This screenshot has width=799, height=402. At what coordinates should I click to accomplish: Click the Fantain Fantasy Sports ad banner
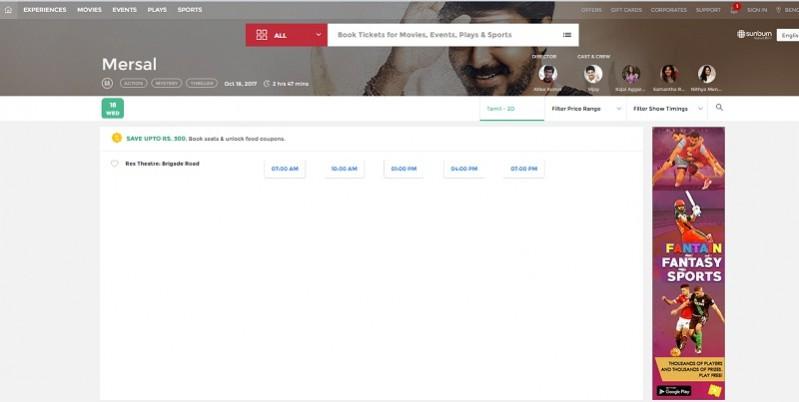tap(688, 263)
